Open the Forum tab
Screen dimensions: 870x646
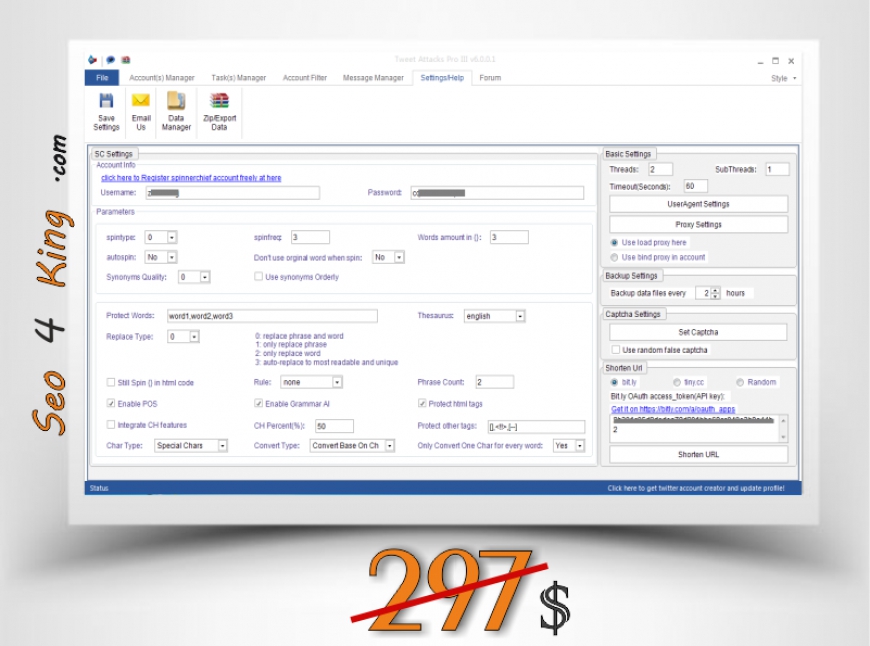[490, 78]
